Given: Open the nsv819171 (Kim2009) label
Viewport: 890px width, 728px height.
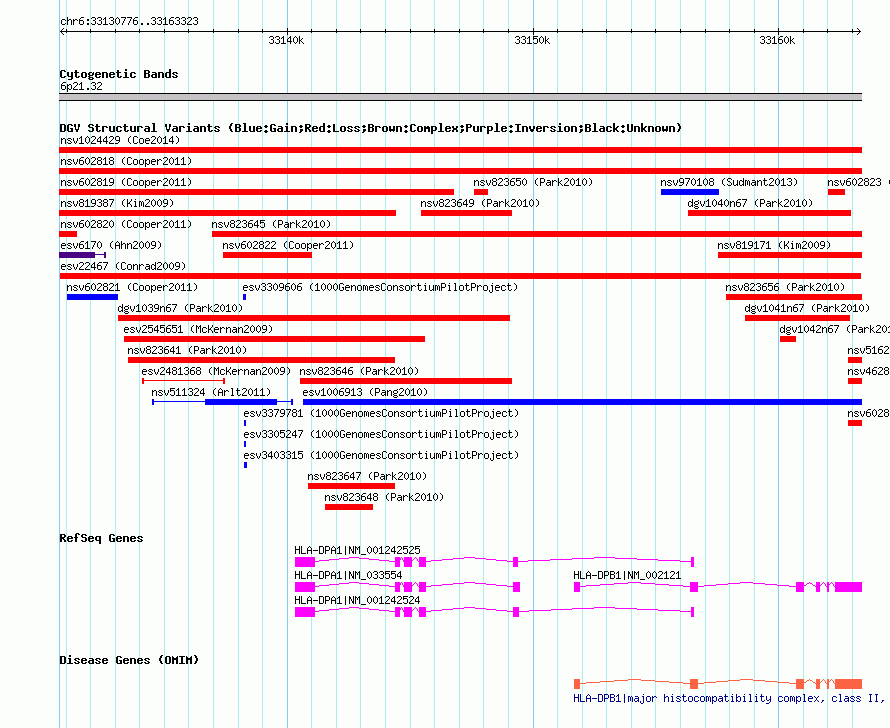Looking at the screenshot, I should click(774, 245).
